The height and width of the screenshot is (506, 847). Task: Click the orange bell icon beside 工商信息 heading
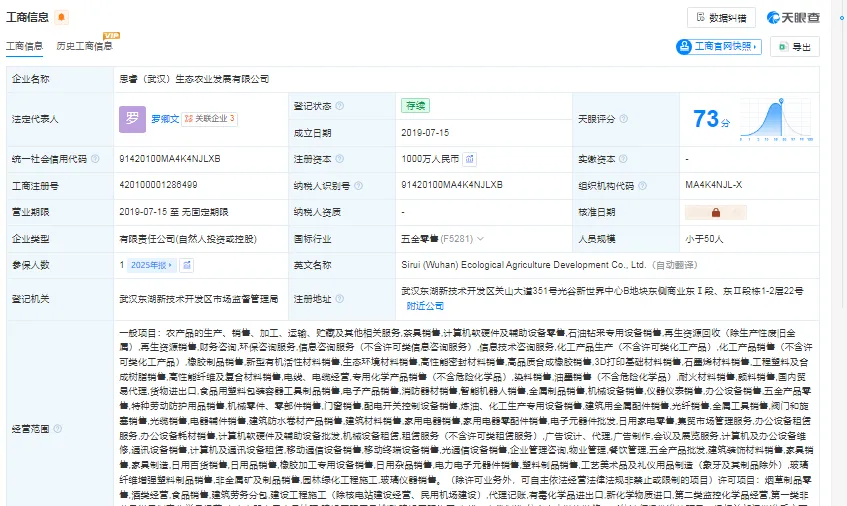point(62,17)
